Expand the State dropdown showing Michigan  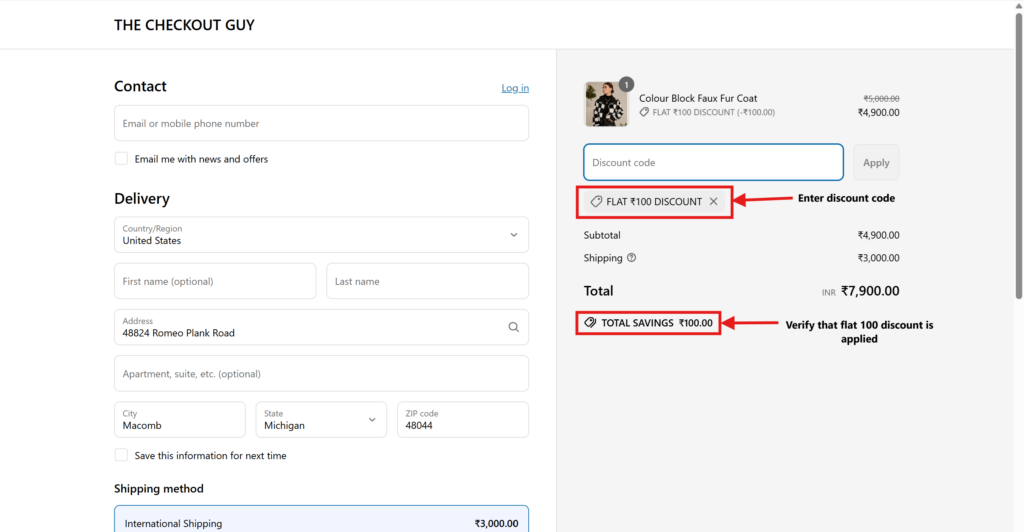[x=320, y=420]
